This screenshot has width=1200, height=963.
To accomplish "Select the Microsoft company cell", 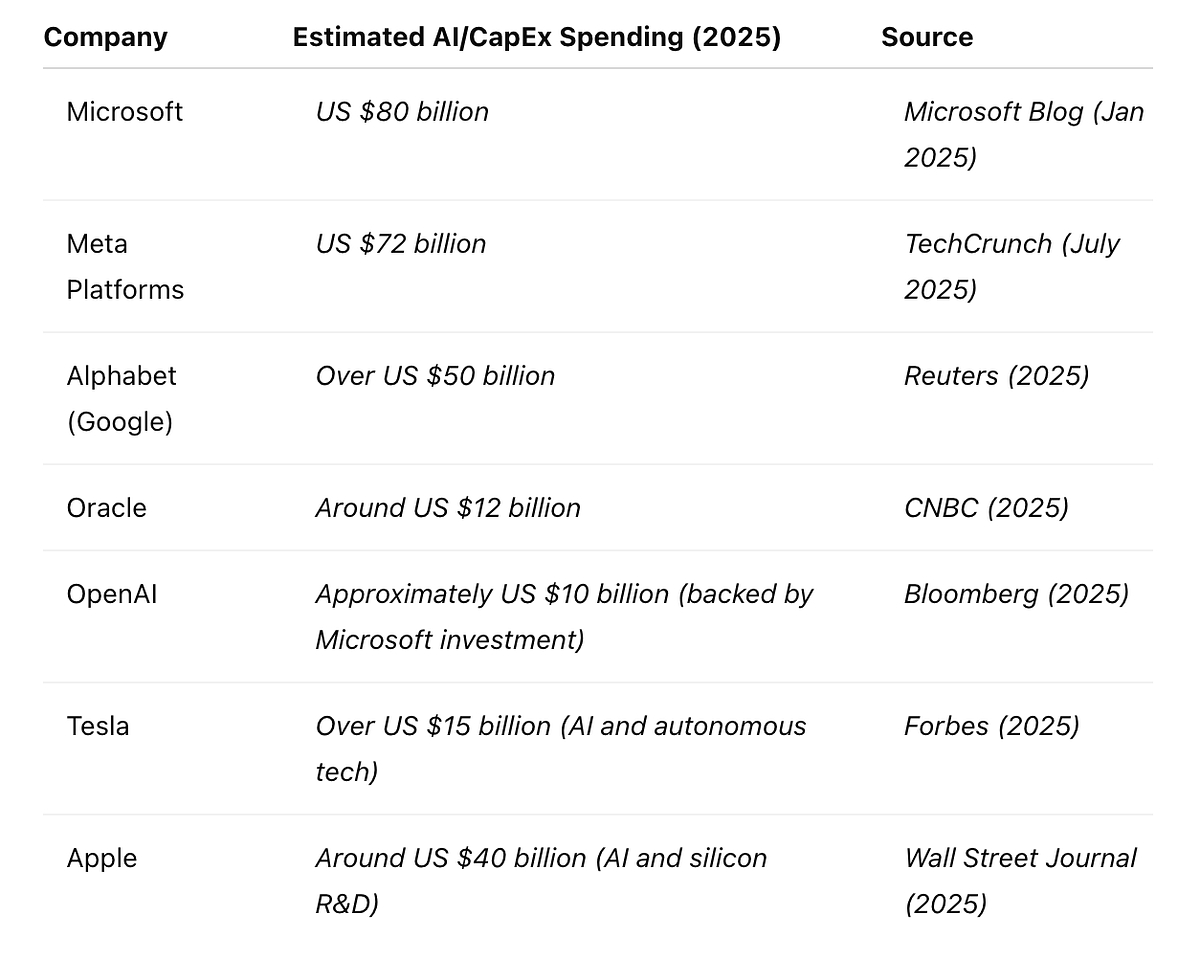I will 125,112.
